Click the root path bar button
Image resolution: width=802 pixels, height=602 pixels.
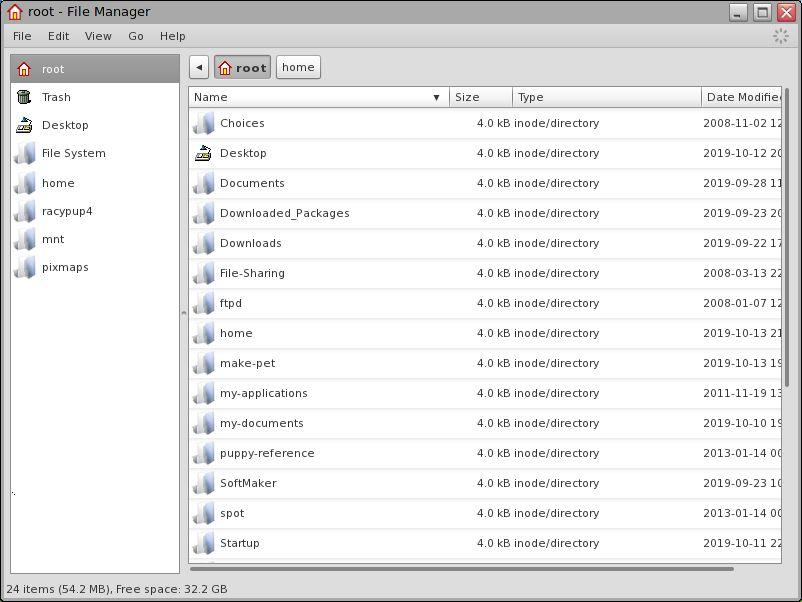point(242,68)
